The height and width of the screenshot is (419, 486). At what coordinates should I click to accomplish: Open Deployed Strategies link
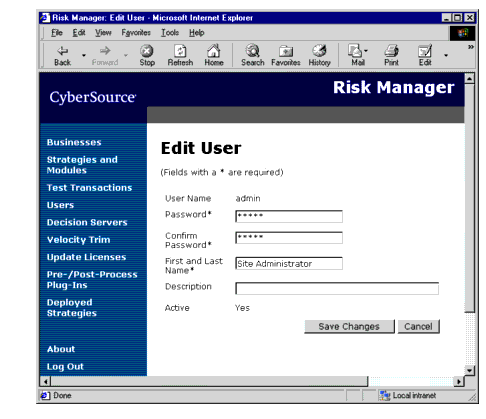pos(72,308)
